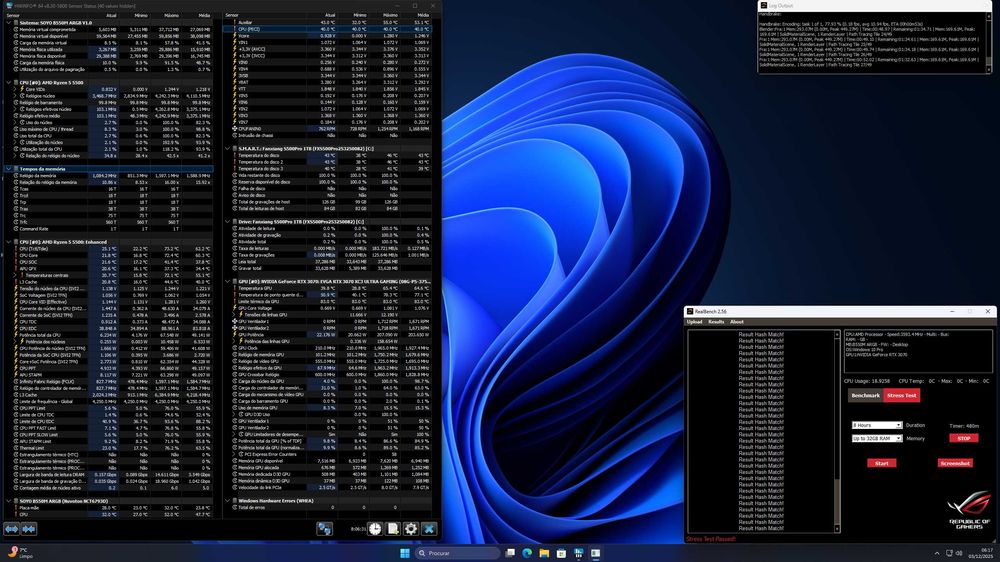The width and height of the screenshot is (1000, 562).
Task: Collapse the Sistema: SOYO B550M ARGB group
Action: (x=9, y=22)
